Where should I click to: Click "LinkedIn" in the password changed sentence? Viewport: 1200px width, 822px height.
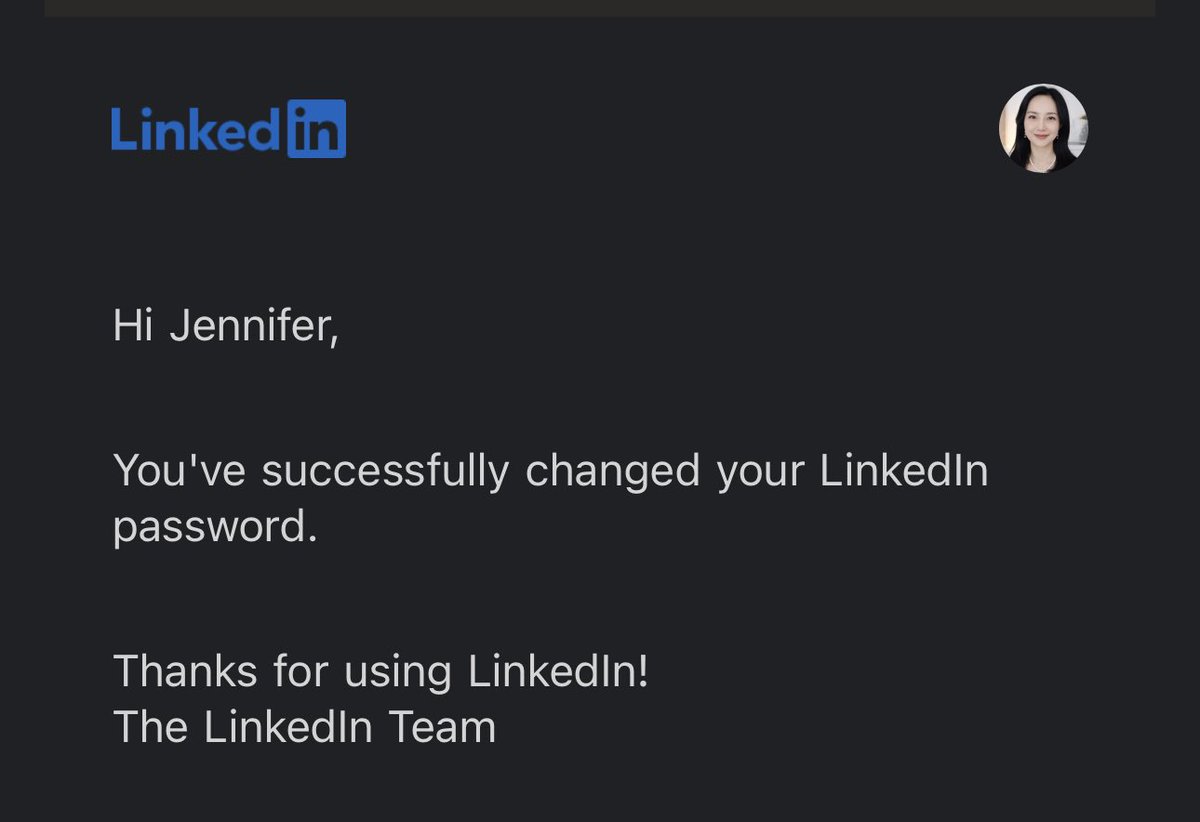coord(904,471)
